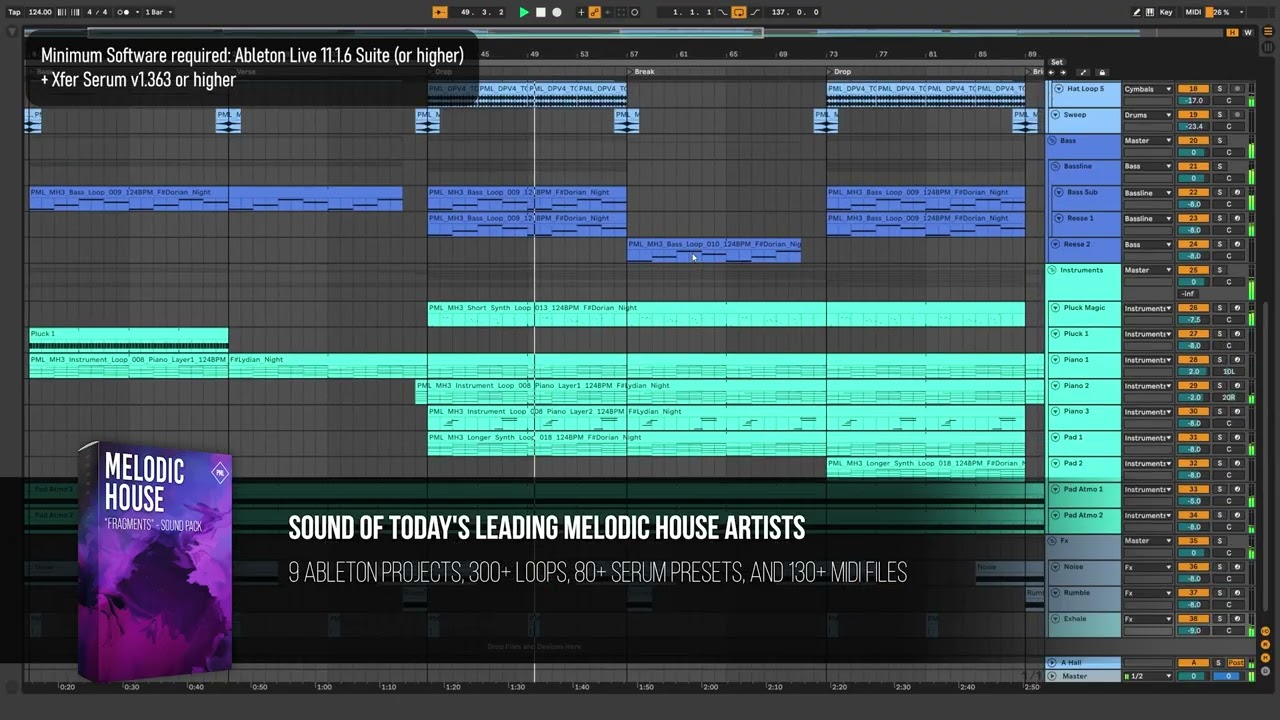
Task: Collapse the Instruments group track
Action: [x=1052, y=270]
